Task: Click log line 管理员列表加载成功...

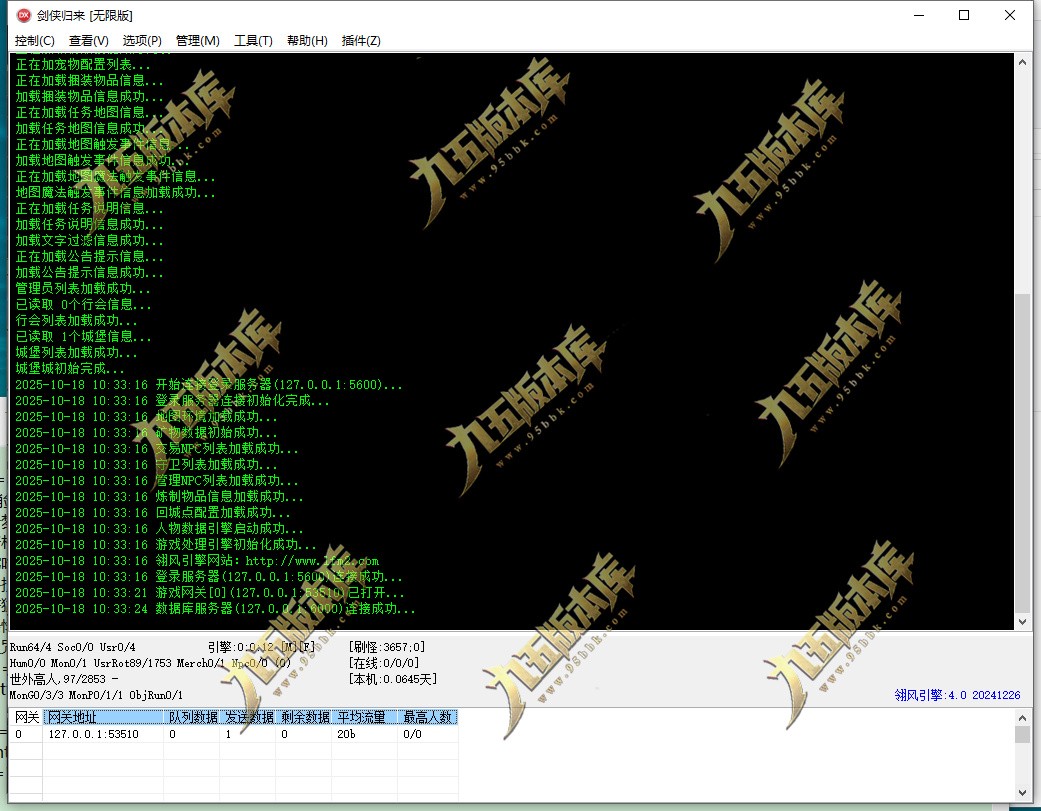Action: (83, 288)
